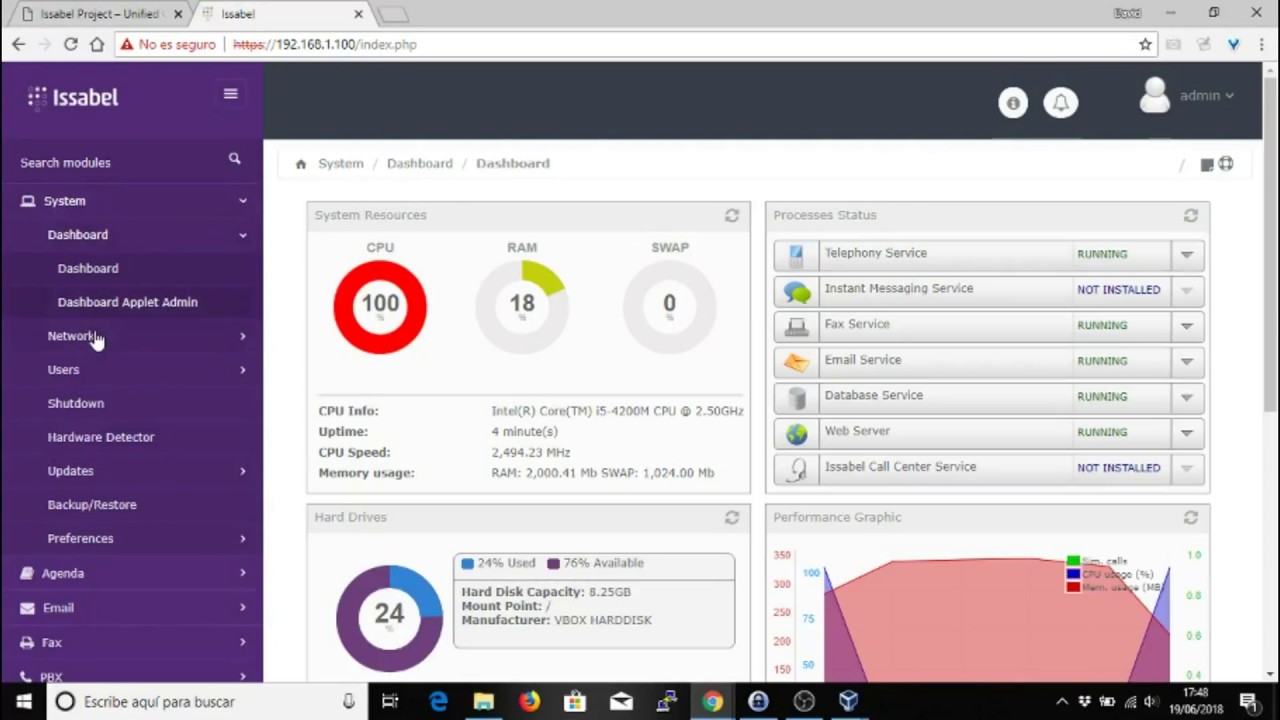Click the Email Service icon
Image resolution: width=1280 pixels, height=720 pixels.
[x=797, y=362]
